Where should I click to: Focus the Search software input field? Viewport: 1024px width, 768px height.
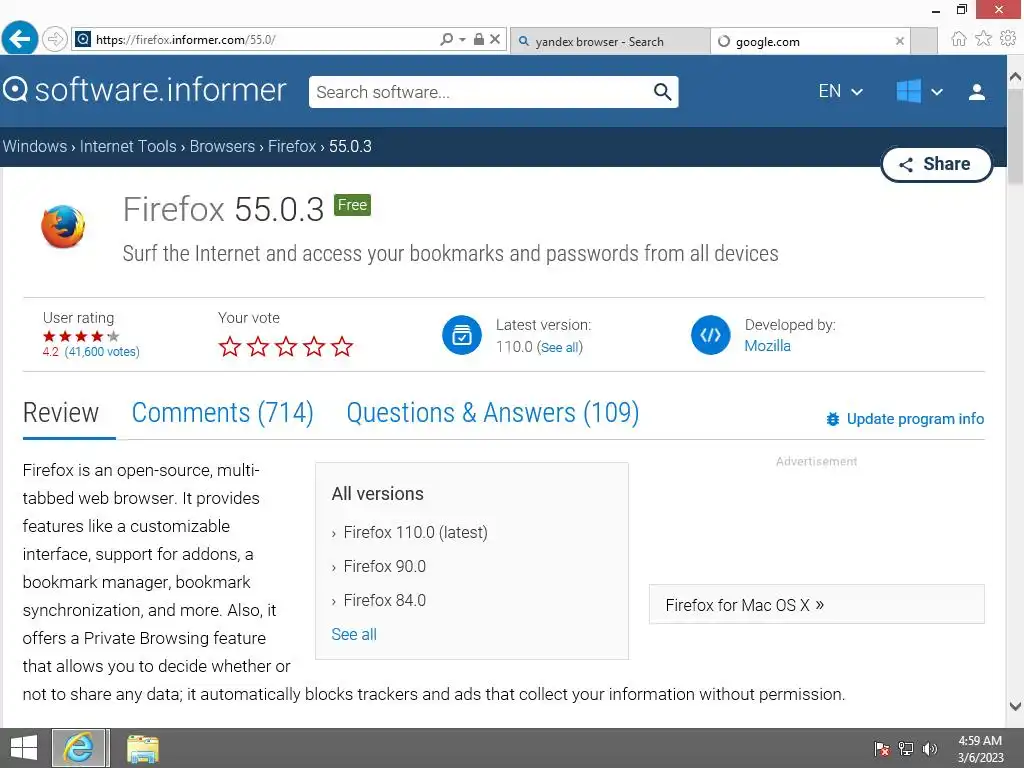tap(480, 92)
